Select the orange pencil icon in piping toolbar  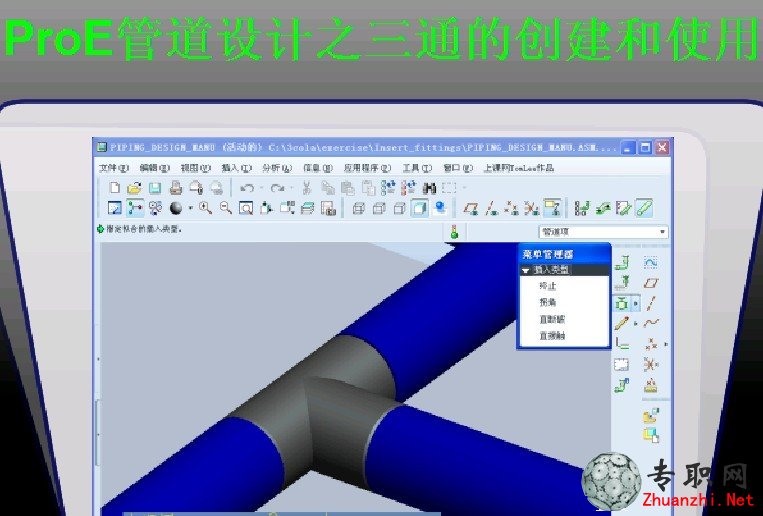pos(621,323)
